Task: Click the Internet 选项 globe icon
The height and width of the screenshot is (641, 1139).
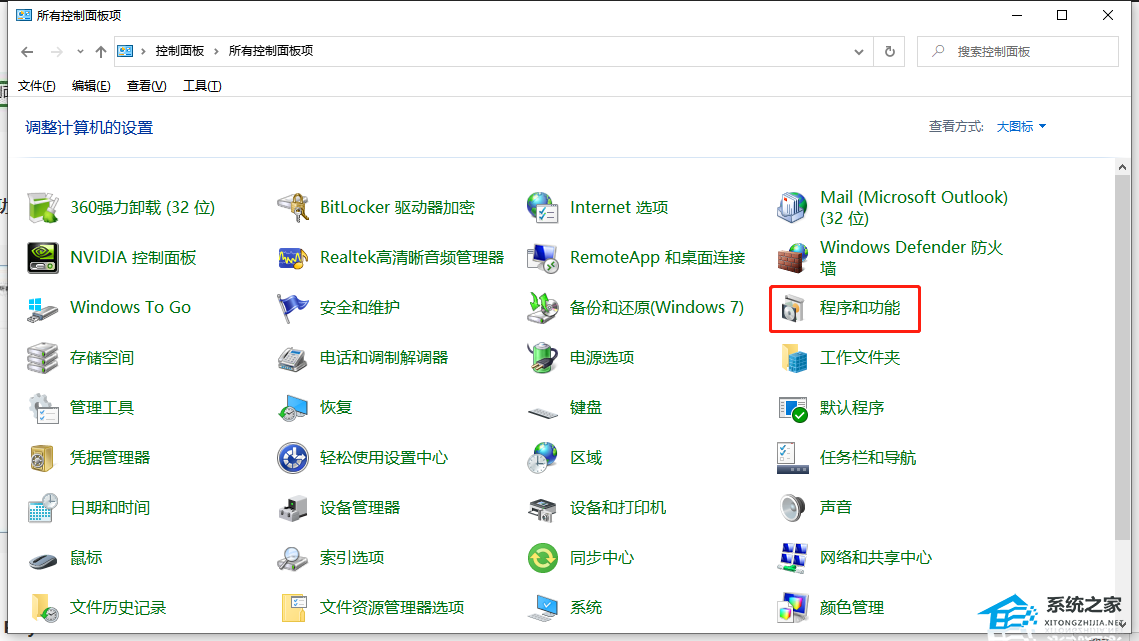Action: click(543, 208)
